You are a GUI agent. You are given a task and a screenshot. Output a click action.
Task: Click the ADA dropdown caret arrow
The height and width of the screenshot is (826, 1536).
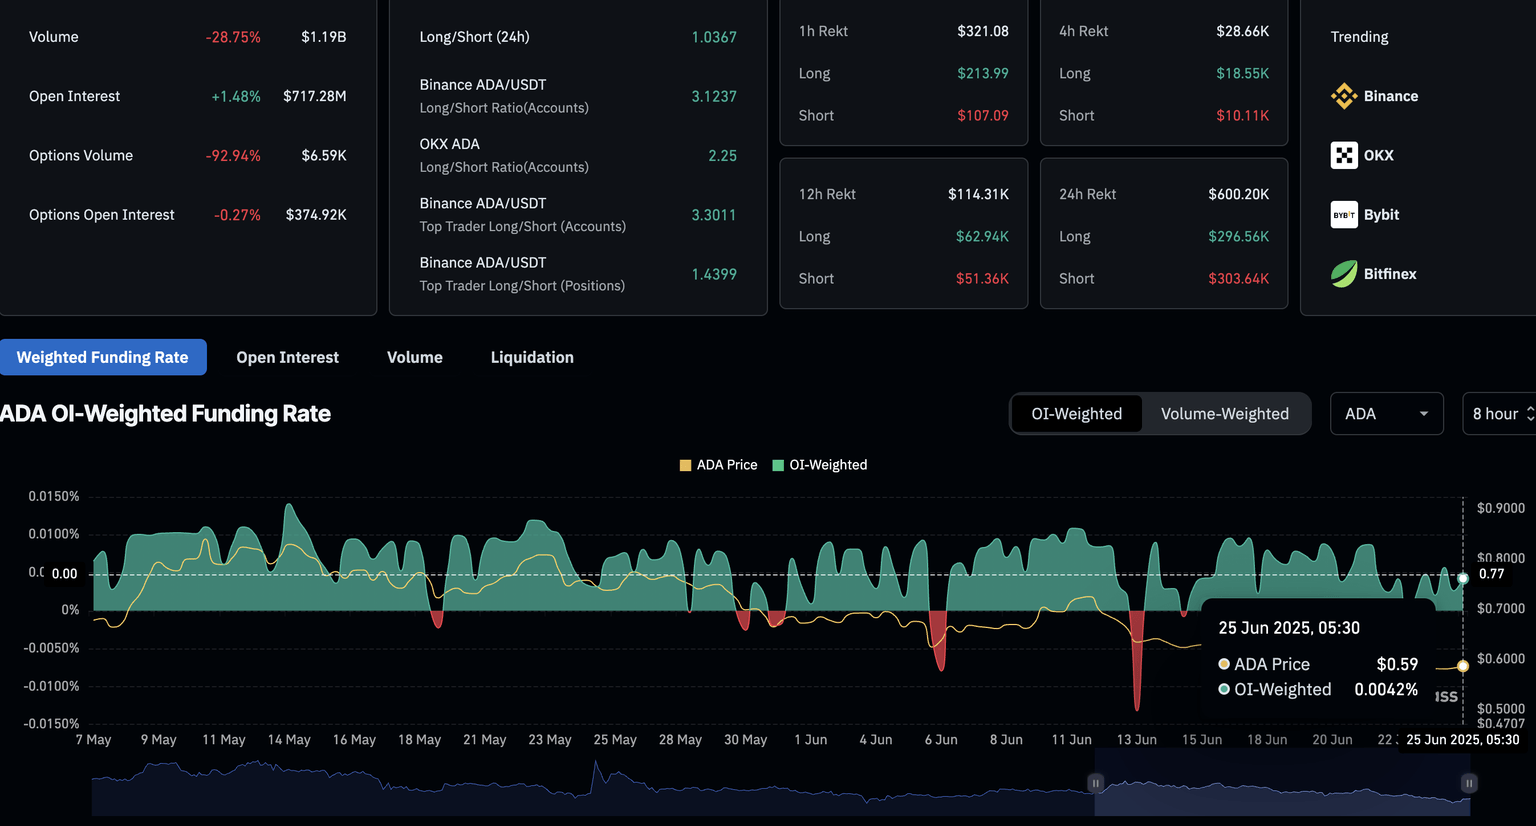(1424, 414)
